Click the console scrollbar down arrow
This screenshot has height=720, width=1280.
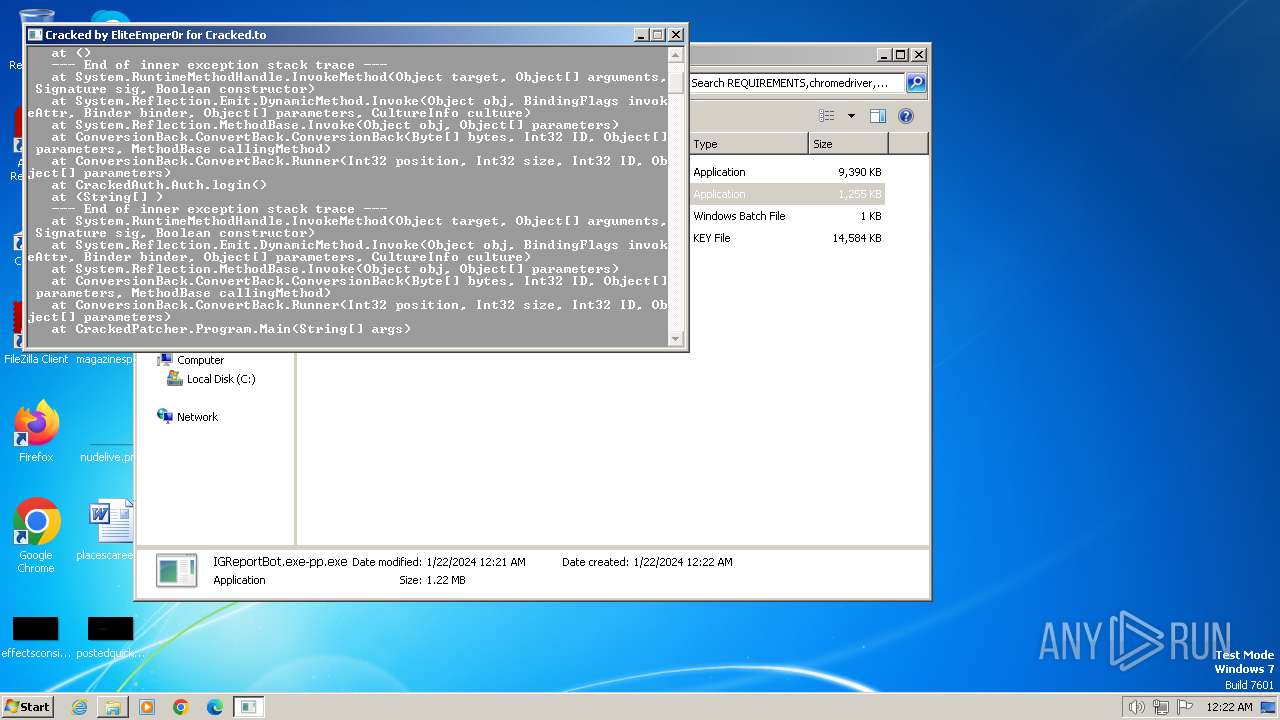(x=677, y=339)
